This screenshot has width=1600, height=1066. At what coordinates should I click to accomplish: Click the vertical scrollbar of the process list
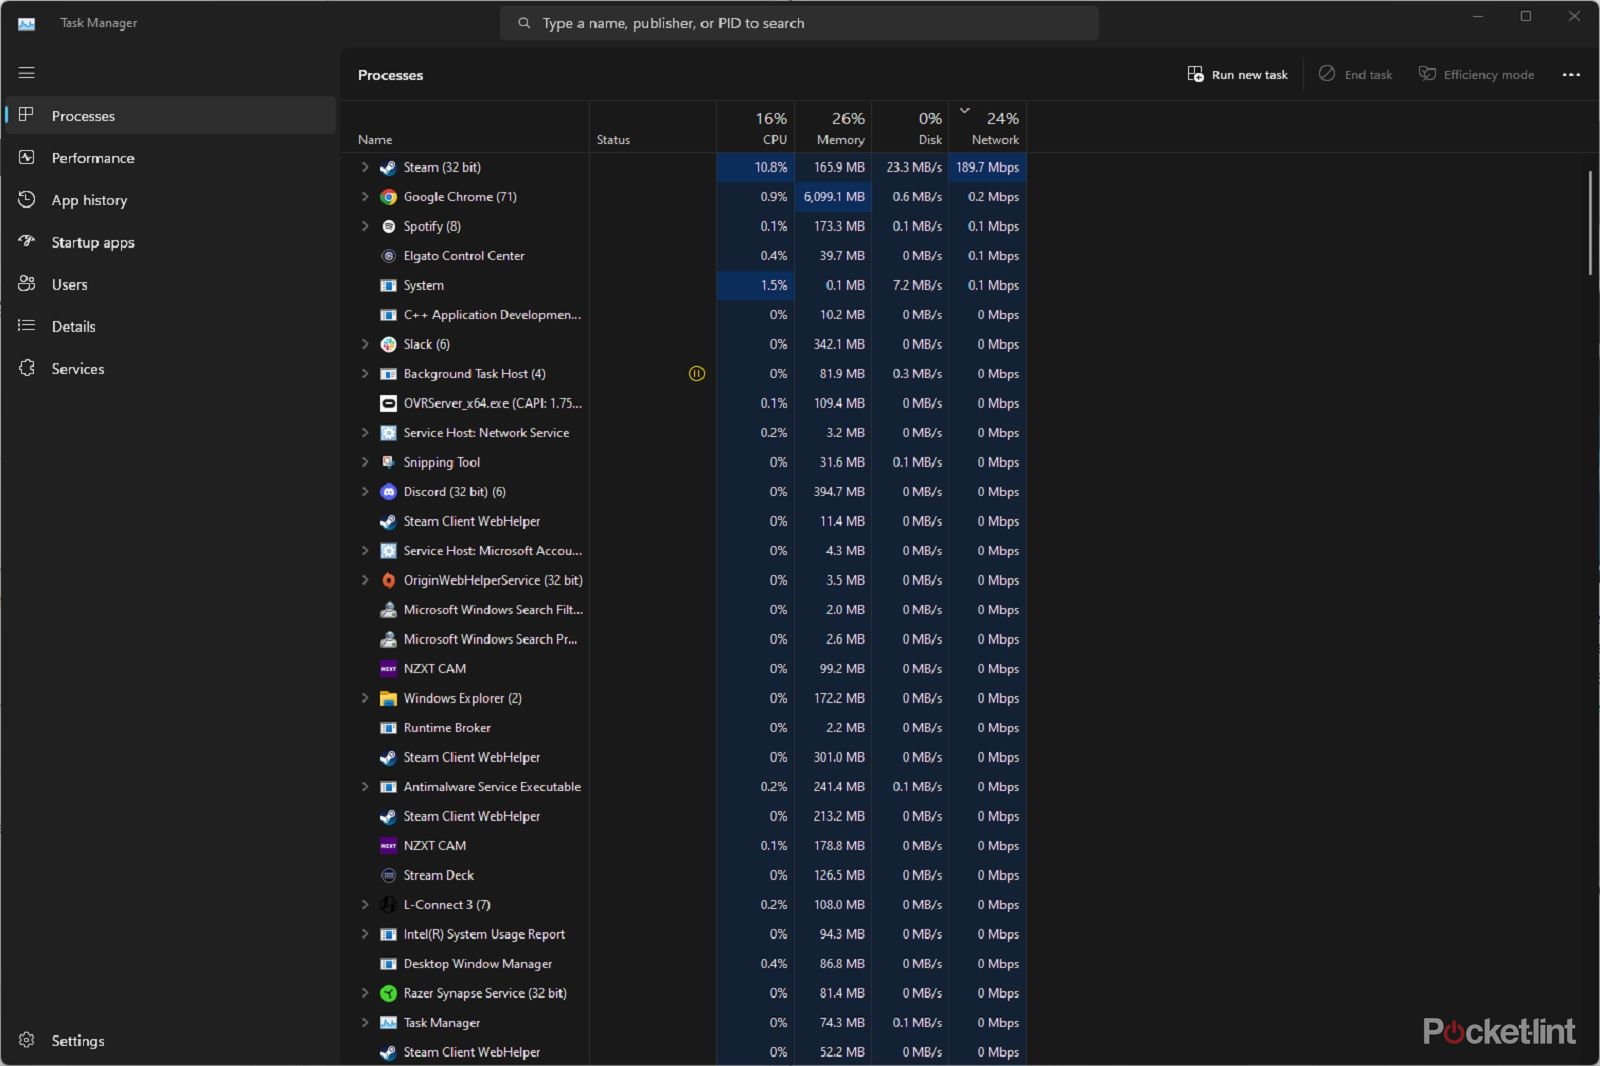pos(1590,222)
